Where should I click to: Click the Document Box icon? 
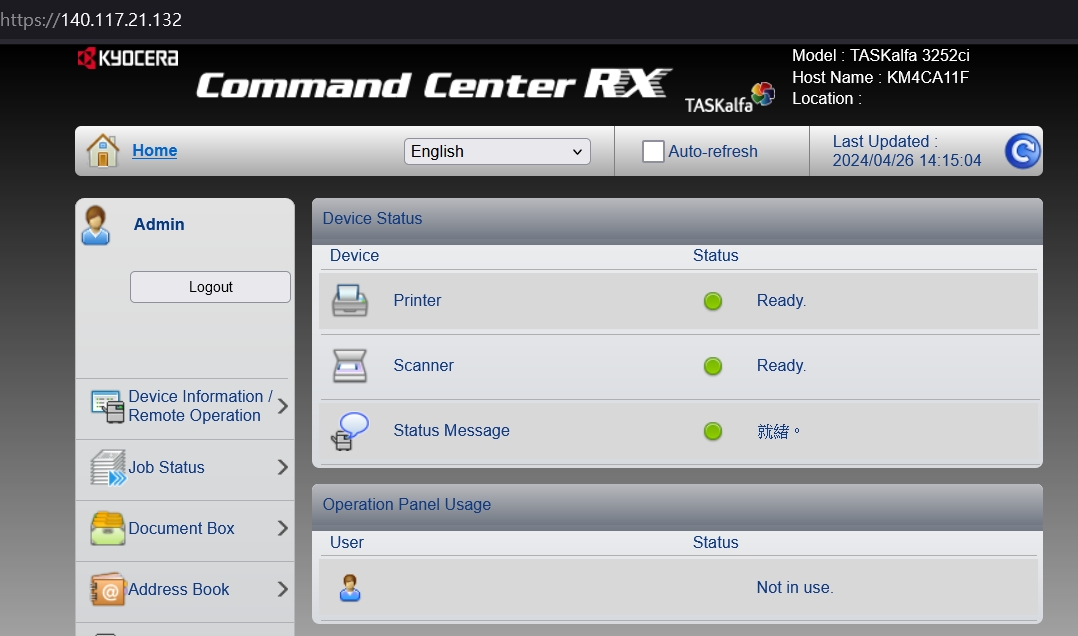click(108, 528)
